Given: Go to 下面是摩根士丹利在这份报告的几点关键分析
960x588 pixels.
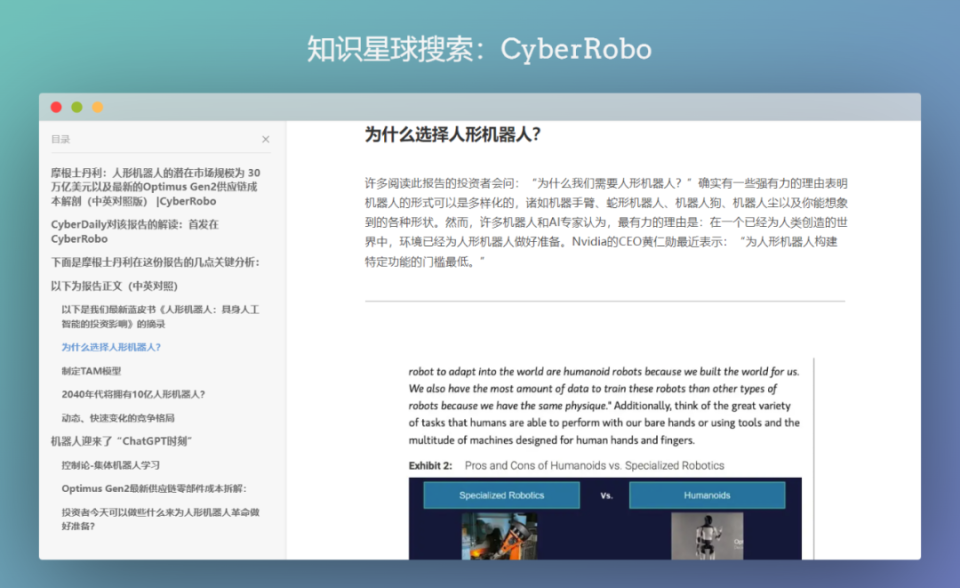Looking at the screenshot, I should pos(155,262).
